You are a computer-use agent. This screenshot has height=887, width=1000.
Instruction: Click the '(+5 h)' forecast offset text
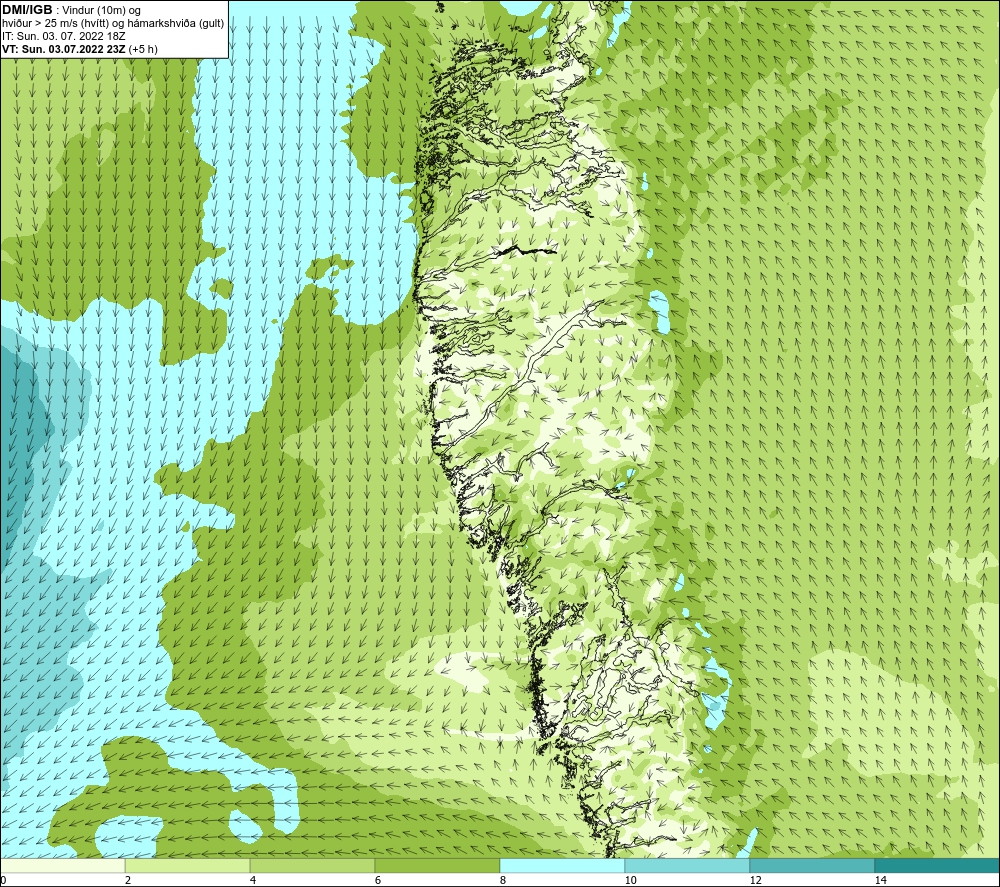[143, 49]
